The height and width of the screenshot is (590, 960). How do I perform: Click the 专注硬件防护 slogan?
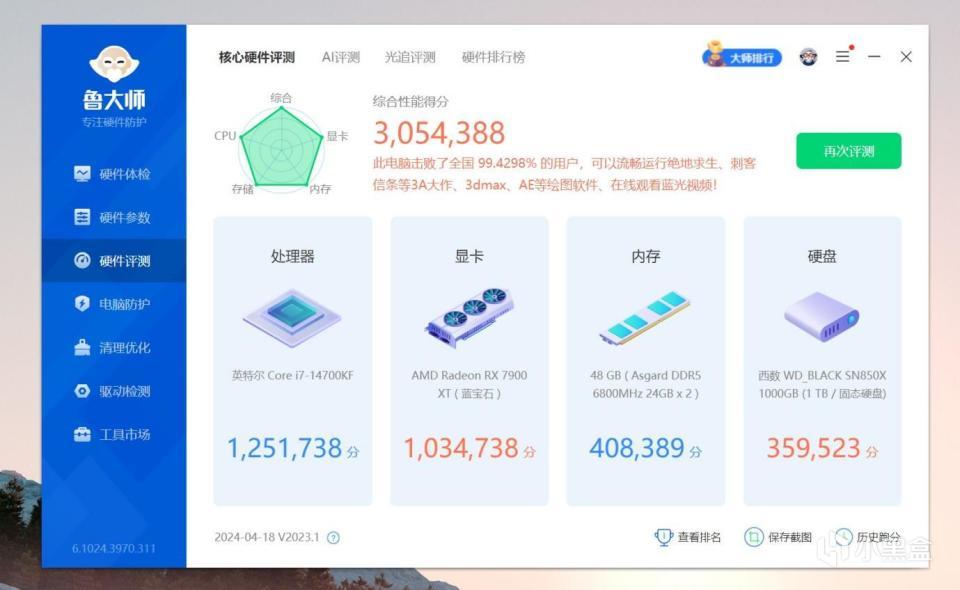(114, 122)
